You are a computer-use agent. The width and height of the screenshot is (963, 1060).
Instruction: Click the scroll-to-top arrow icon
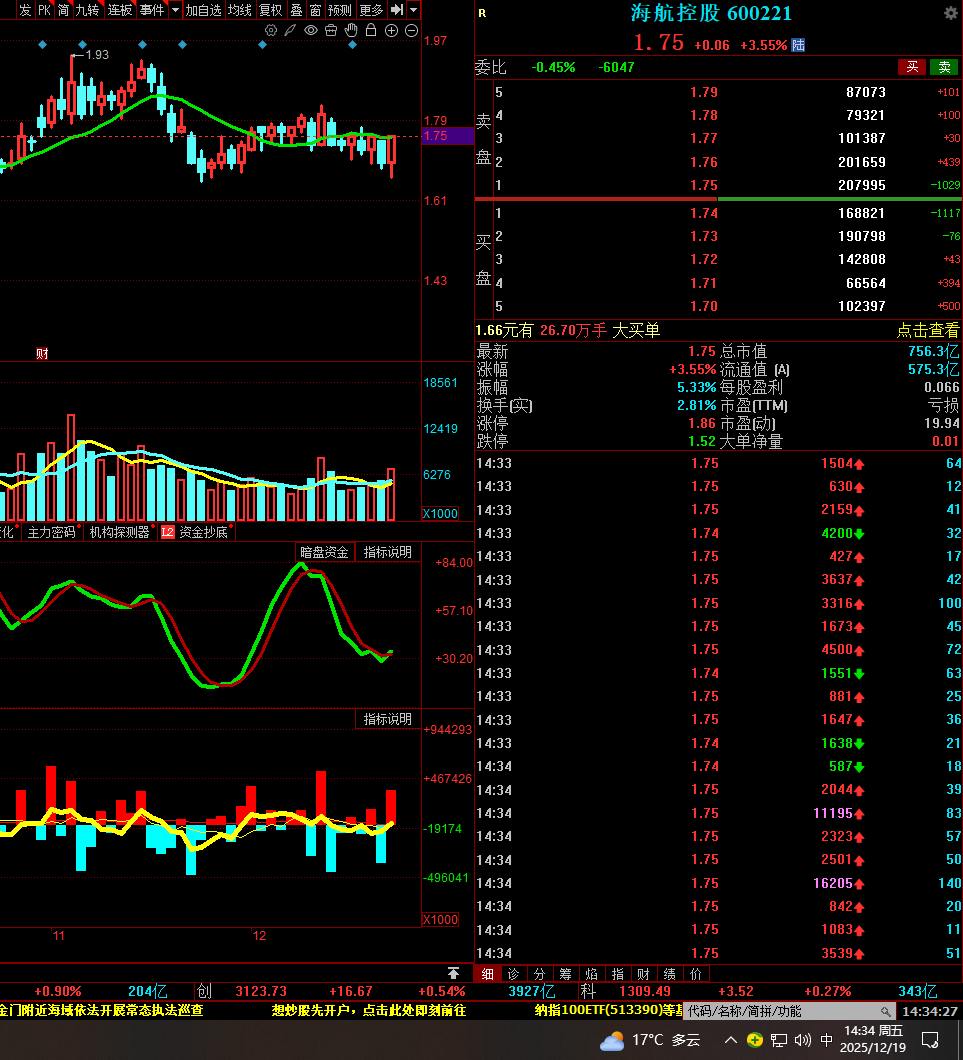(453, 973)
